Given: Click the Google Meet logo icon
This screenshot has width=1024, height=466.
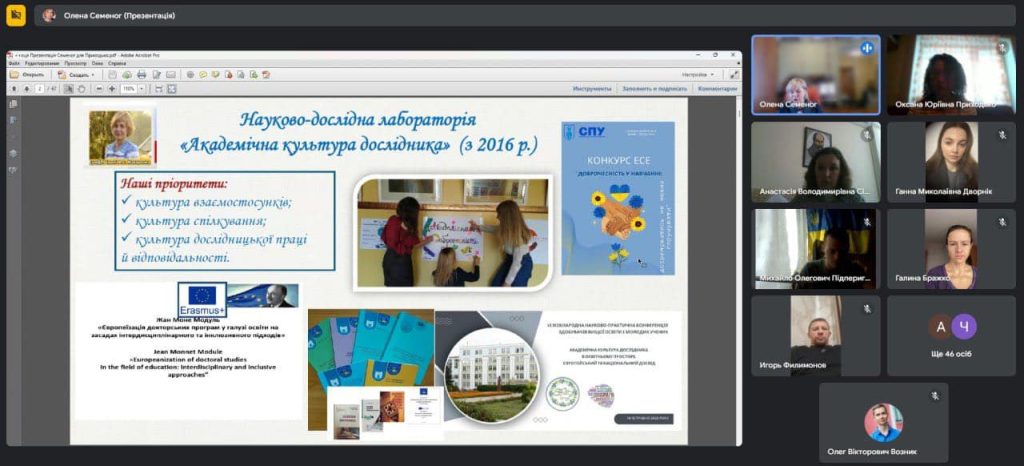Looking at the screenshot, I should [16, 15].
